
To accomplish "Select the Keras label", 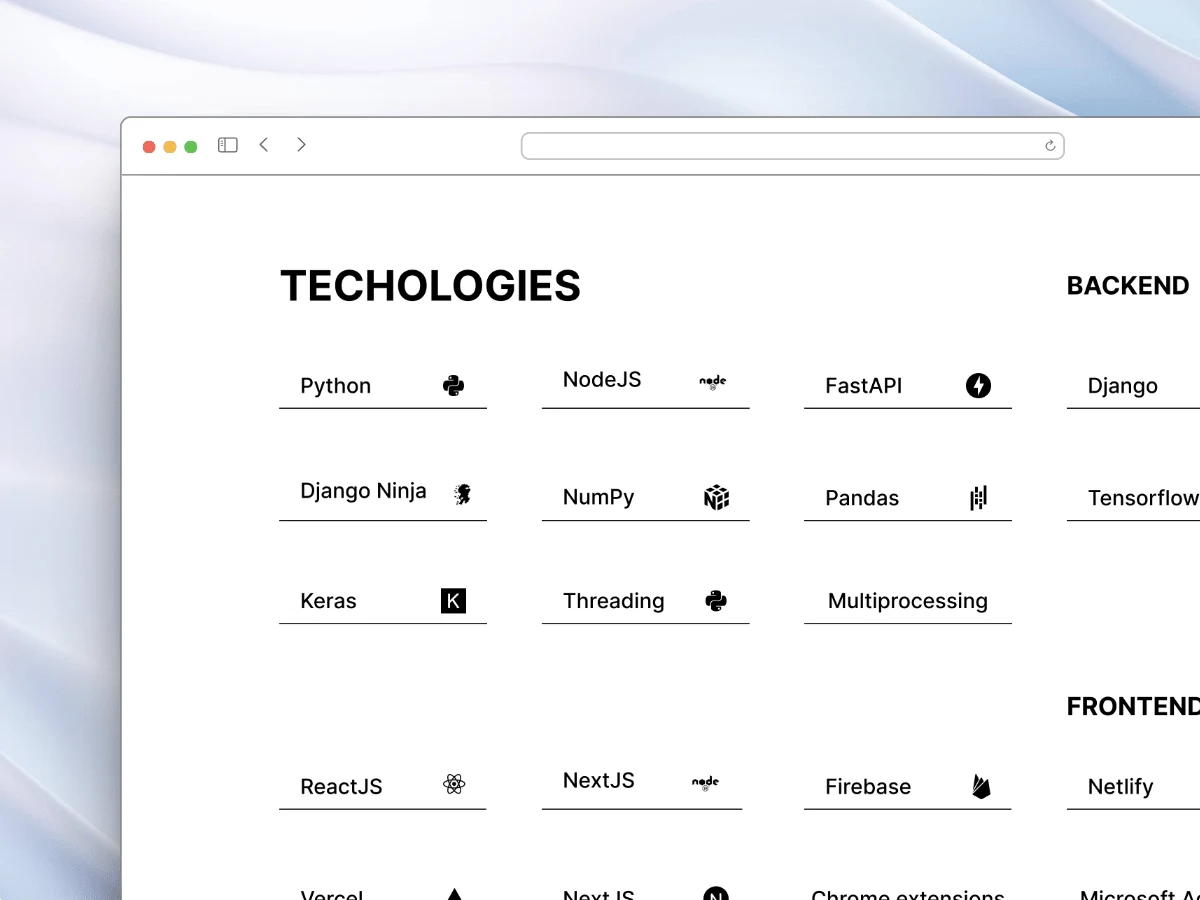I will point(328,601).
